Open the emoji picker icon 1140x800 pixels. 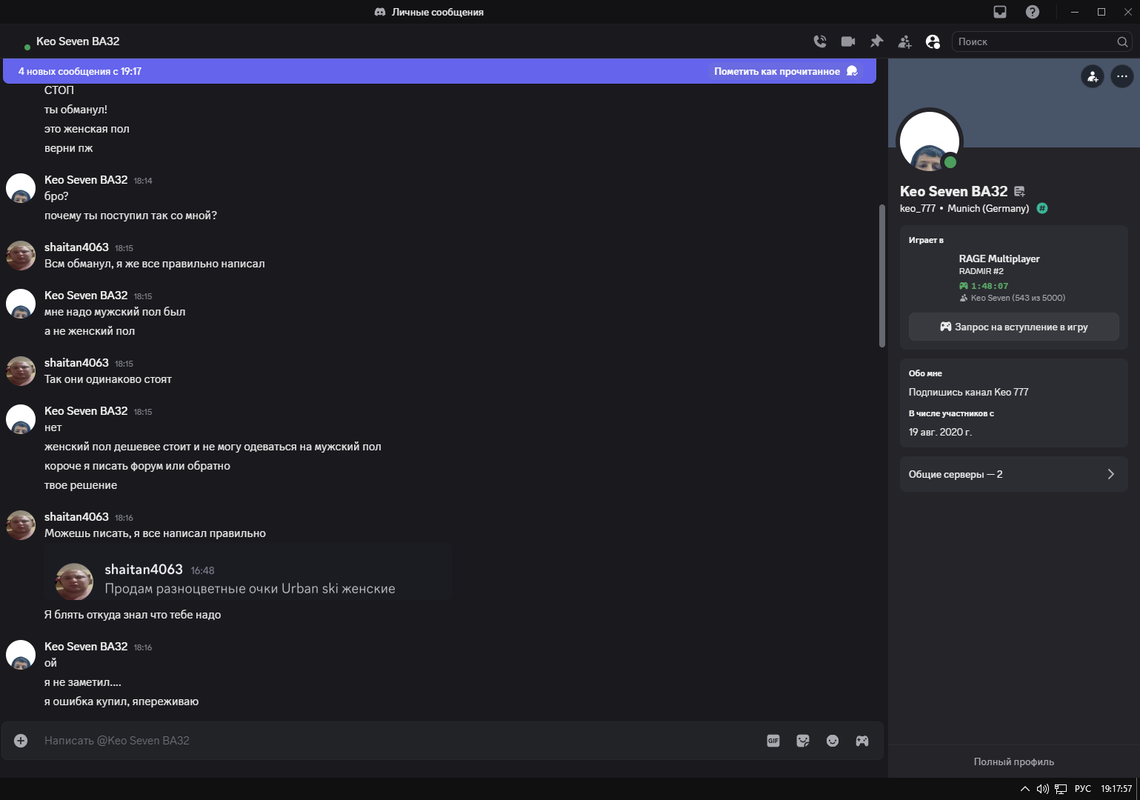(x=832, y=740)
